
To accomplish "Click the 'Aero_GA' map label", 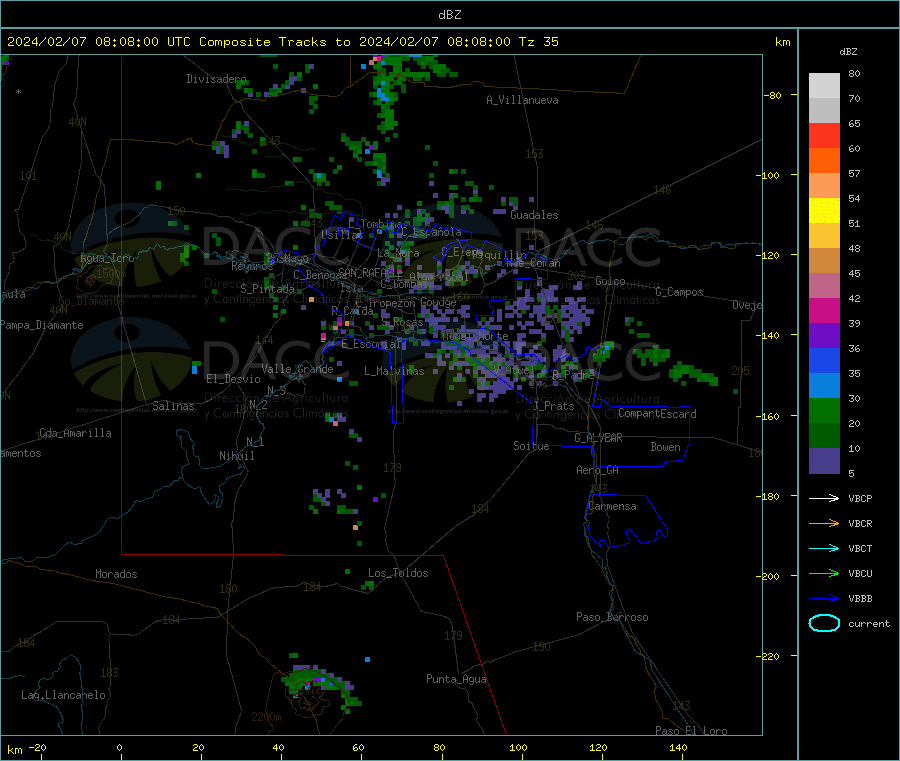I will [597, 471].
